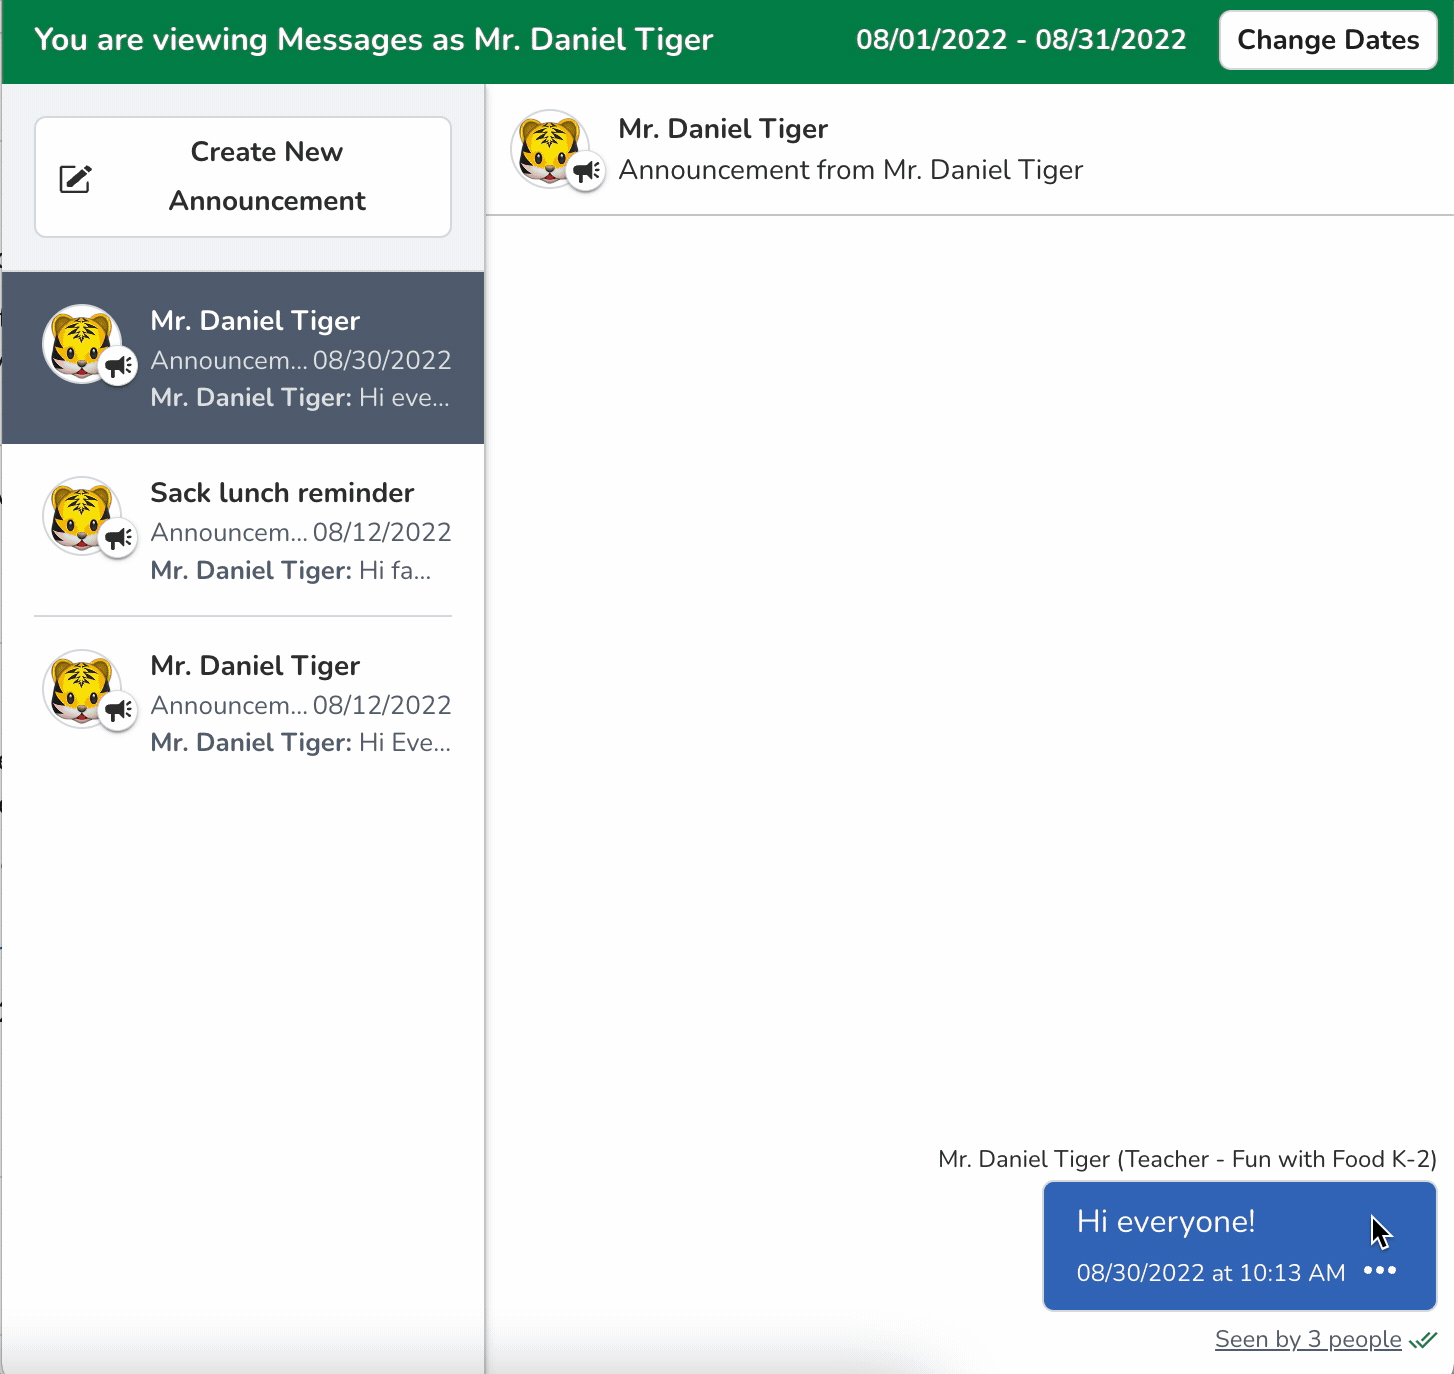Select the selected 08/30/2022 announcement title

click(255, 321)
